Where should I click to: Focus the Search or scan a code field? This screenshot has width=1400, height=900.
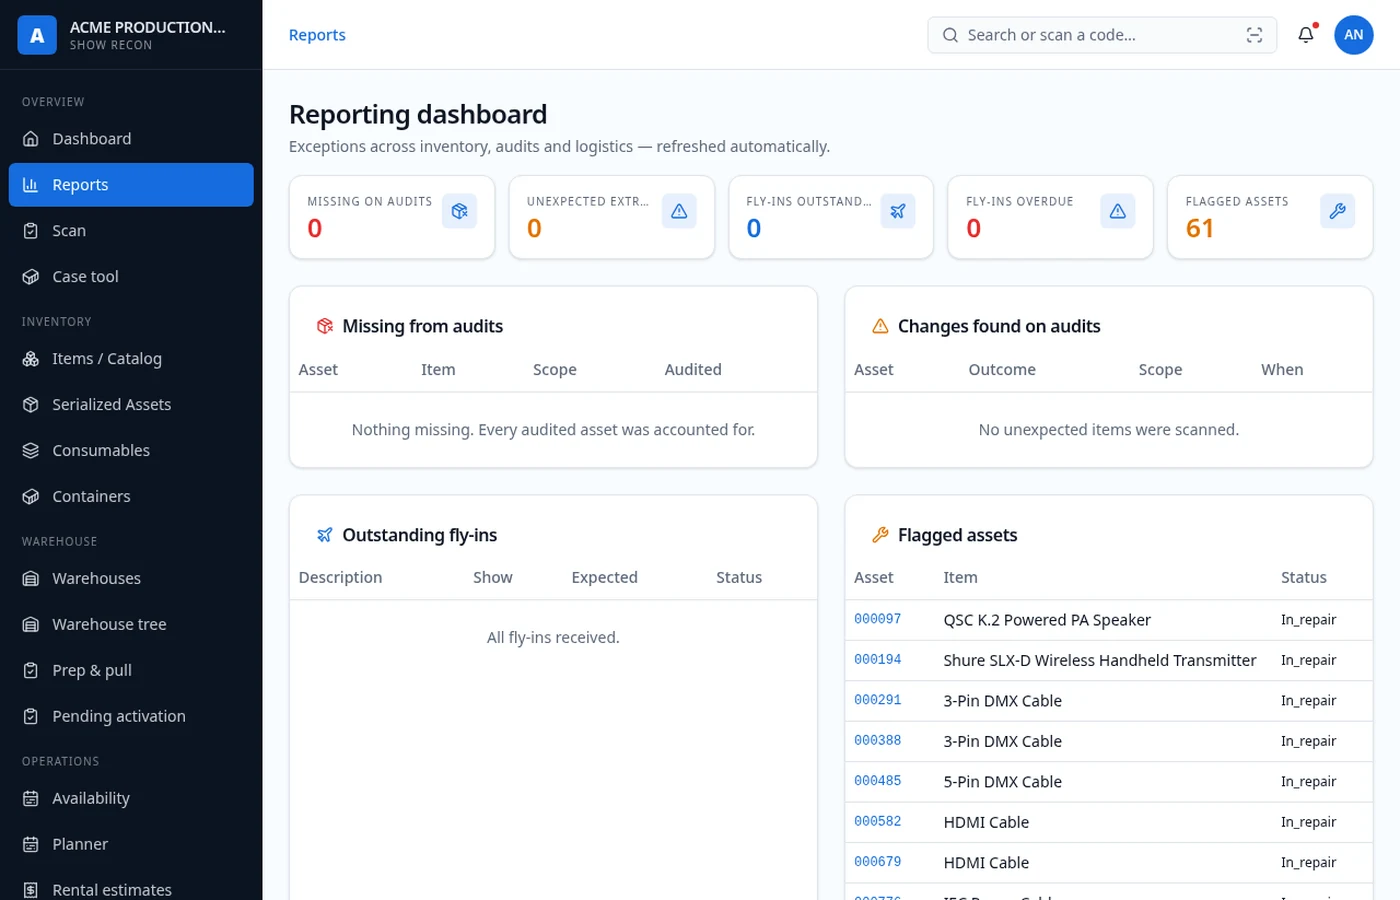coord(1102,35)
